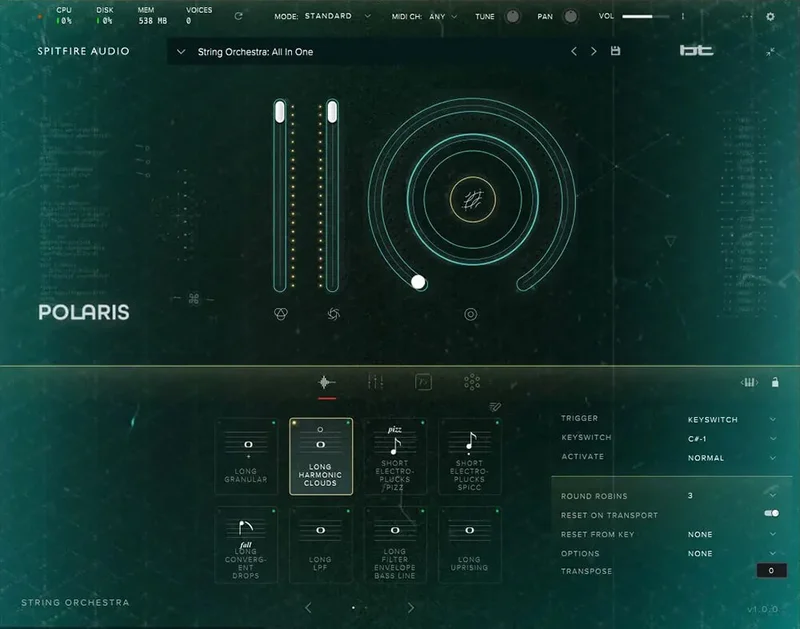Open the settings gear in top bar
This screenshot has height=629, width=800.
(x=770, y=16)
